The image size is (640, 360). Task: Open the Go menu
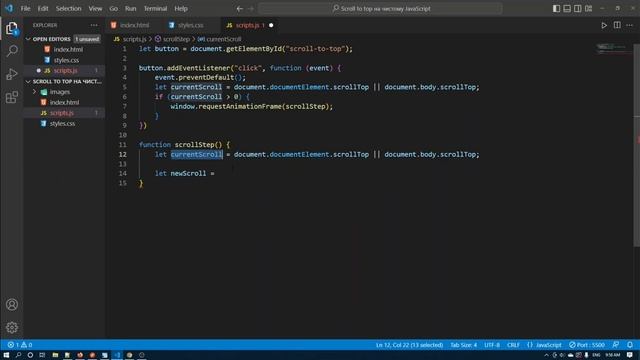pos(113,9)
